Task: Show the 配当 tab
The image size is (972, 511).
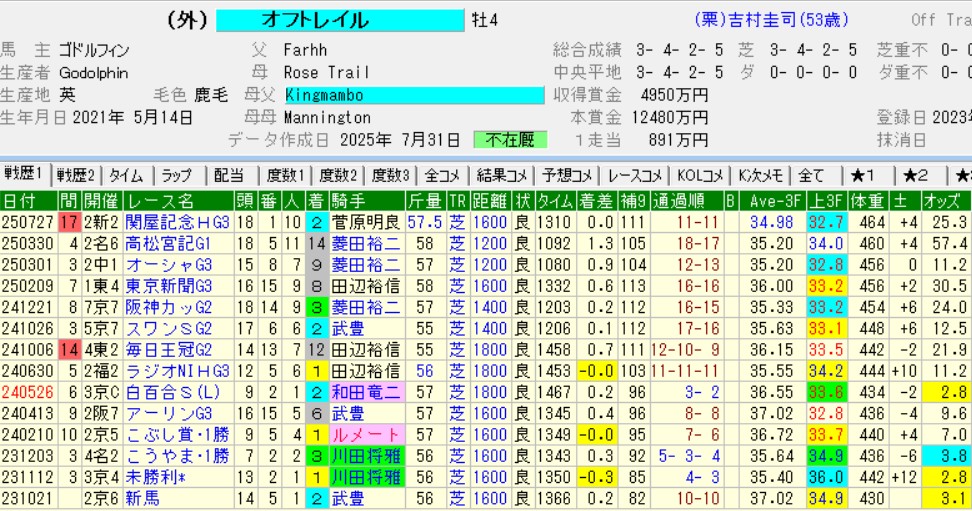Action: click(x=228, y=175)
